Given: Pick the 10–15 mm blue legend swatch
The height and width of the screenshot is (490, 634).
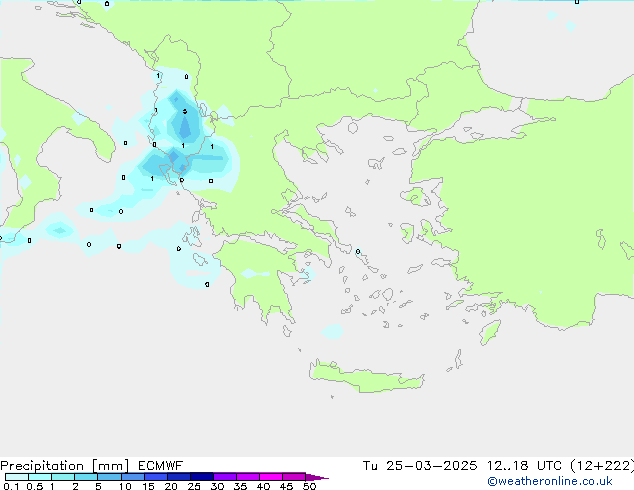Looking at the screenshot, I should pyautogui.click(x=132, y=477).
